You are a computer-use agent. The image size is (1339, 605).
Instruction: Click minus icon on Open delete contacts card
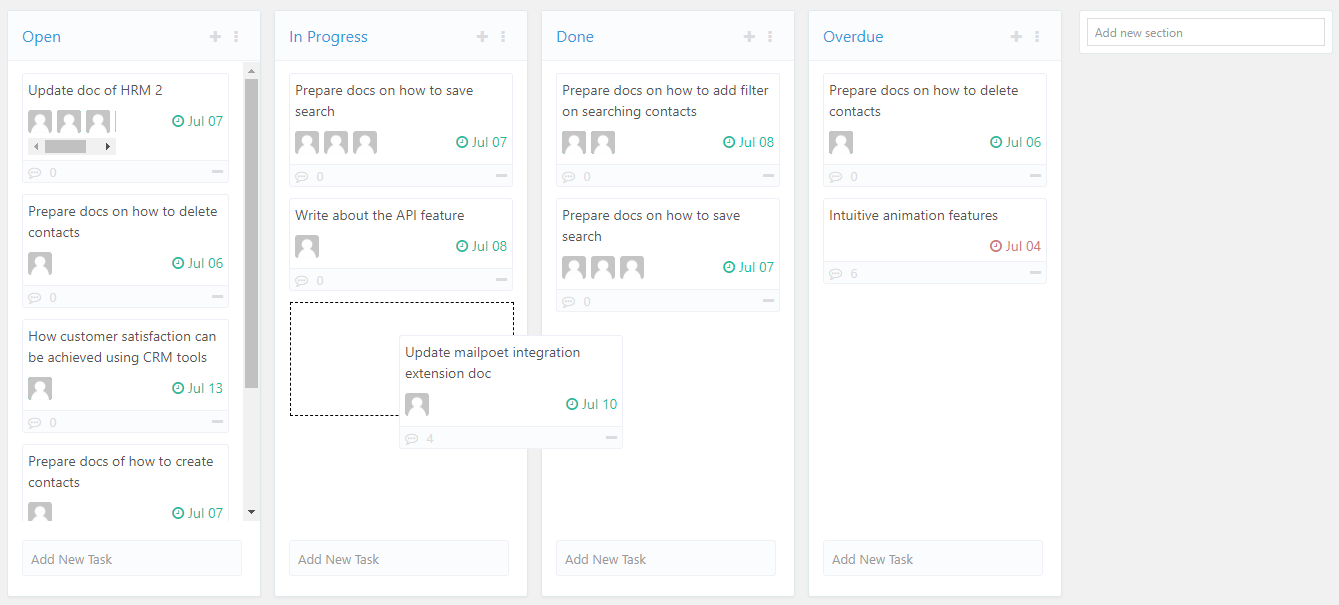[x=217, y=297]
